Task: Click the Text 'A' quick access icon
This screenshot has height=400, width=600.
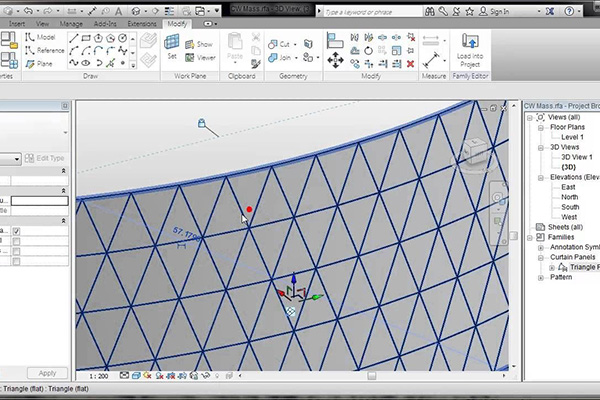Action: (119, 11)
